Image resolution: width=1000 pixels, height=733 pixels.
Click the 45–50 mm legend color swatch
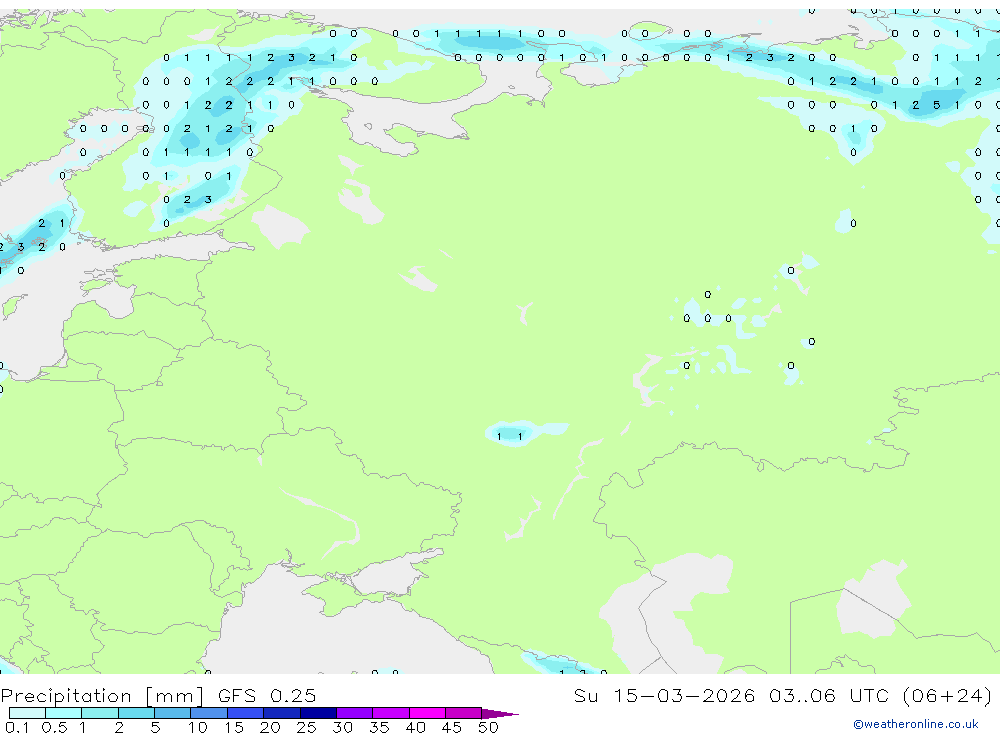click(x=464, y=713)
